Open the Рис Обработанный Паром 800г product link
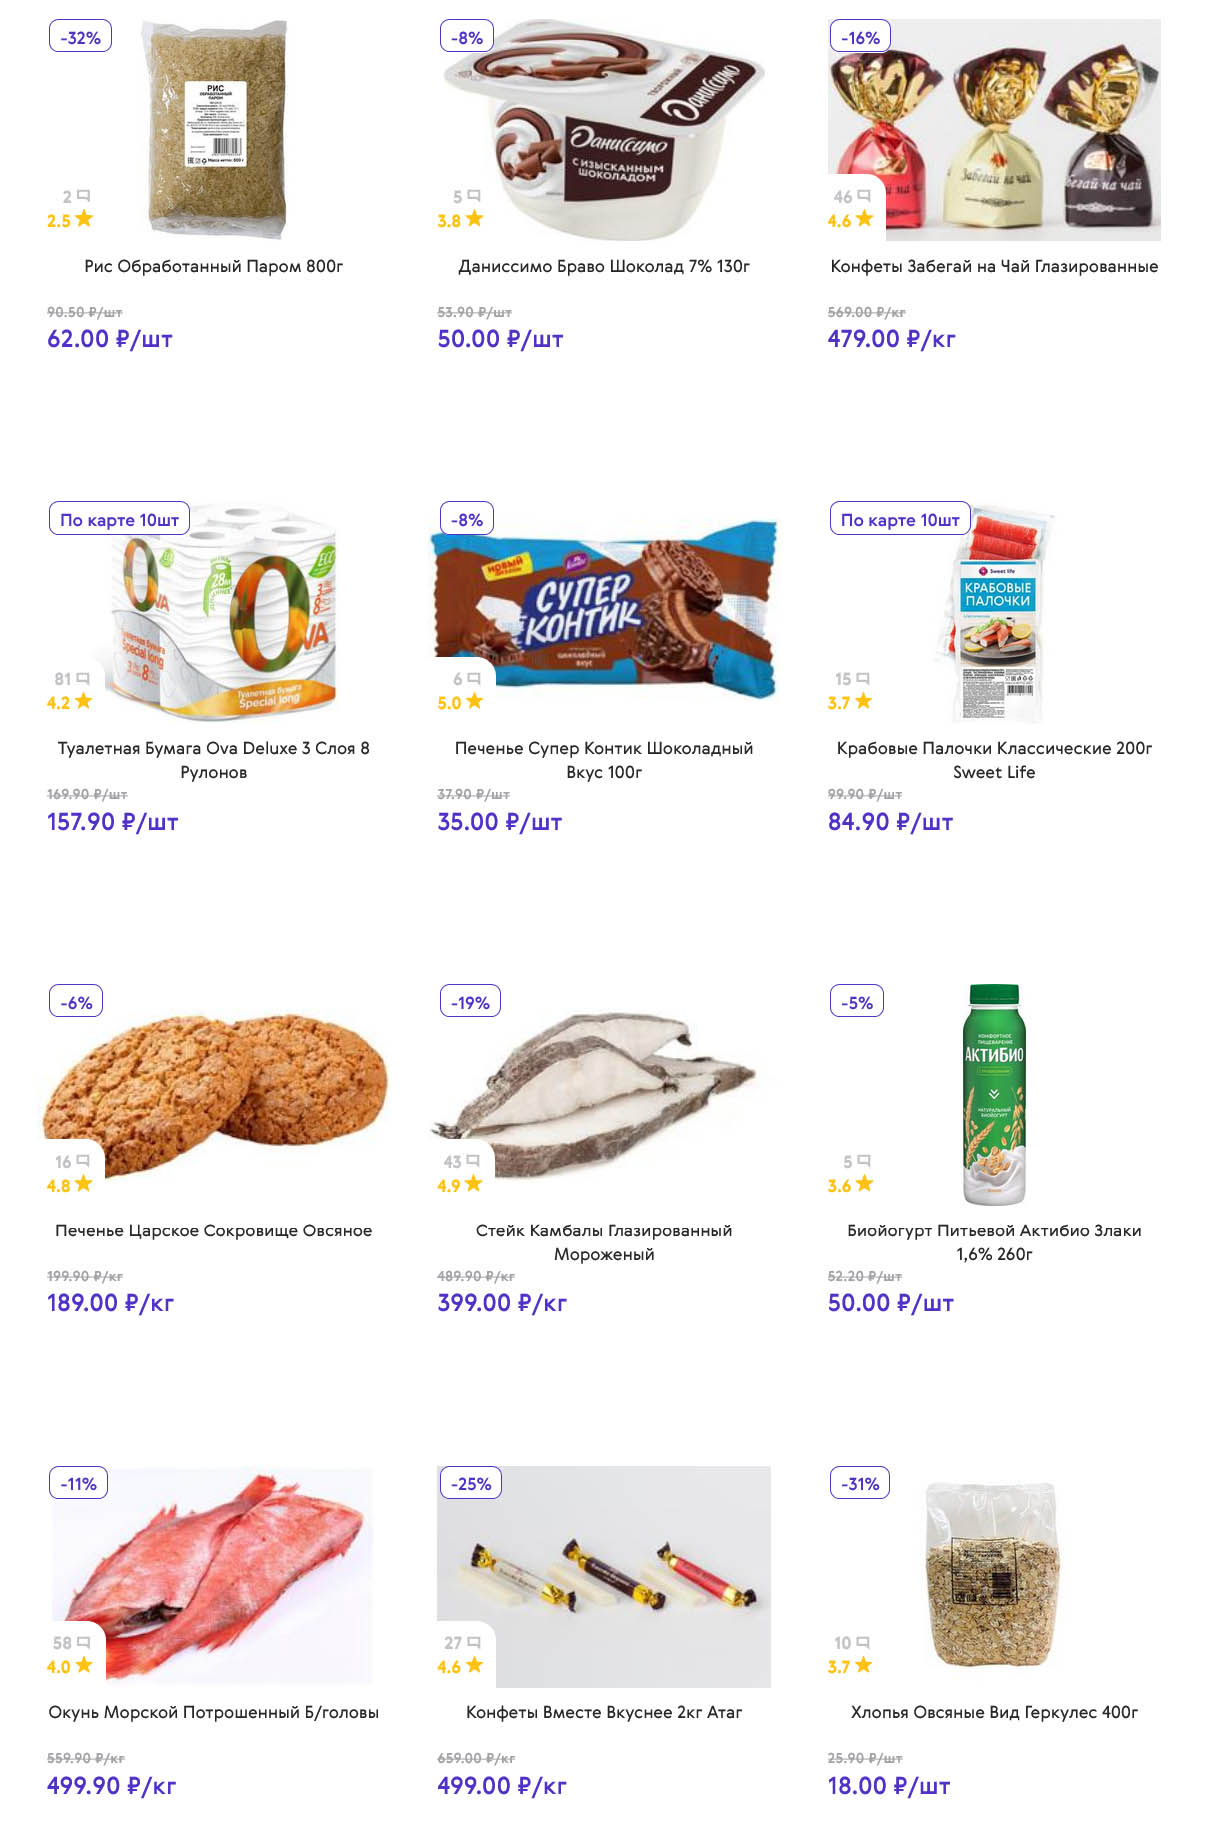The image size is (1212, 1827). point(213,266)
